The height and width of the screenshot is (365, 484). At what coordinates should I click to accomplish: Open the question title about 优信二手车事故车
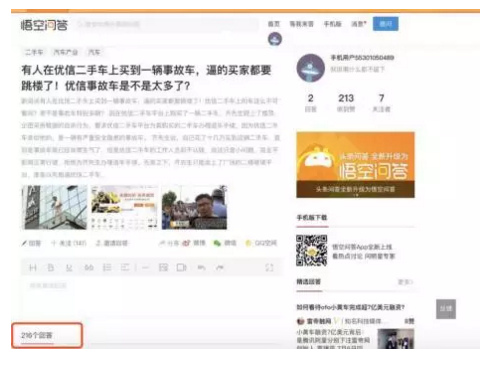point(146,78)
